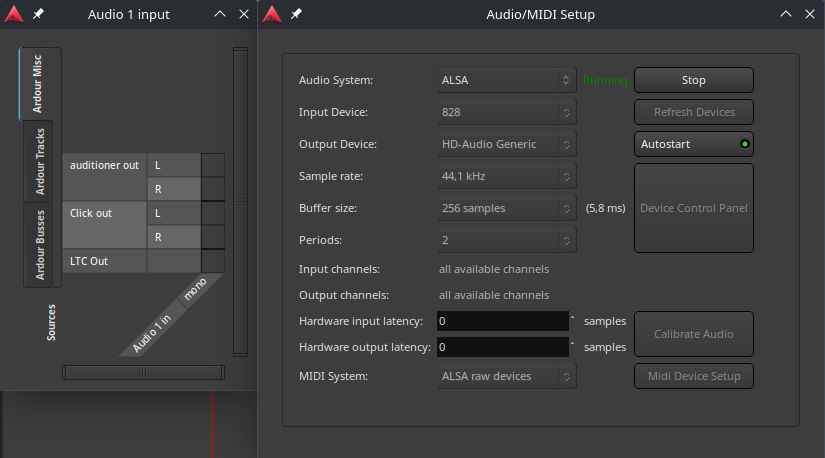Screen dimensions: 825x458
Task: Close the Audio 1 input window
Action: click(244, 14)
